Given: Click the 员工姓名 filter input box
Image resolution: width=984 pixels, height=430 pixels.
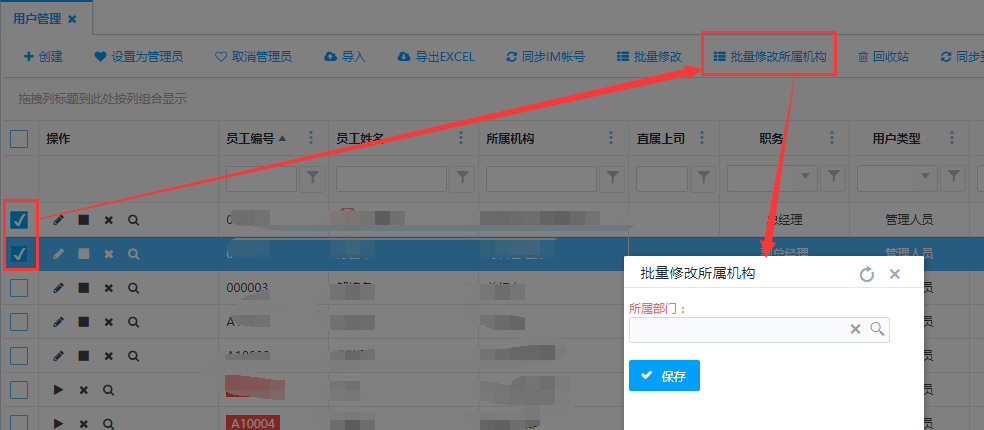Looking at the screenshot, I should [x=391, y=178].
